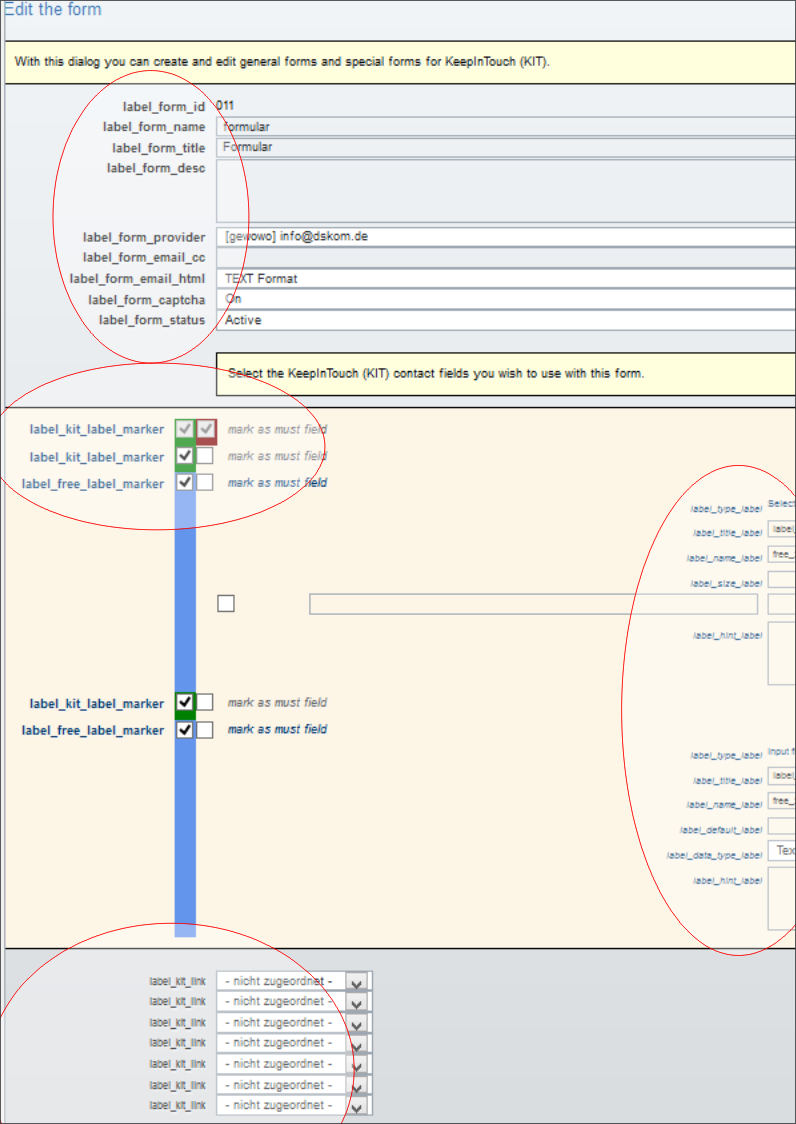Click the 'With this dialog you can create' info text
The width and height of the screenshot is (796, 1124).
pyautogui.click(x=282, y=62)
